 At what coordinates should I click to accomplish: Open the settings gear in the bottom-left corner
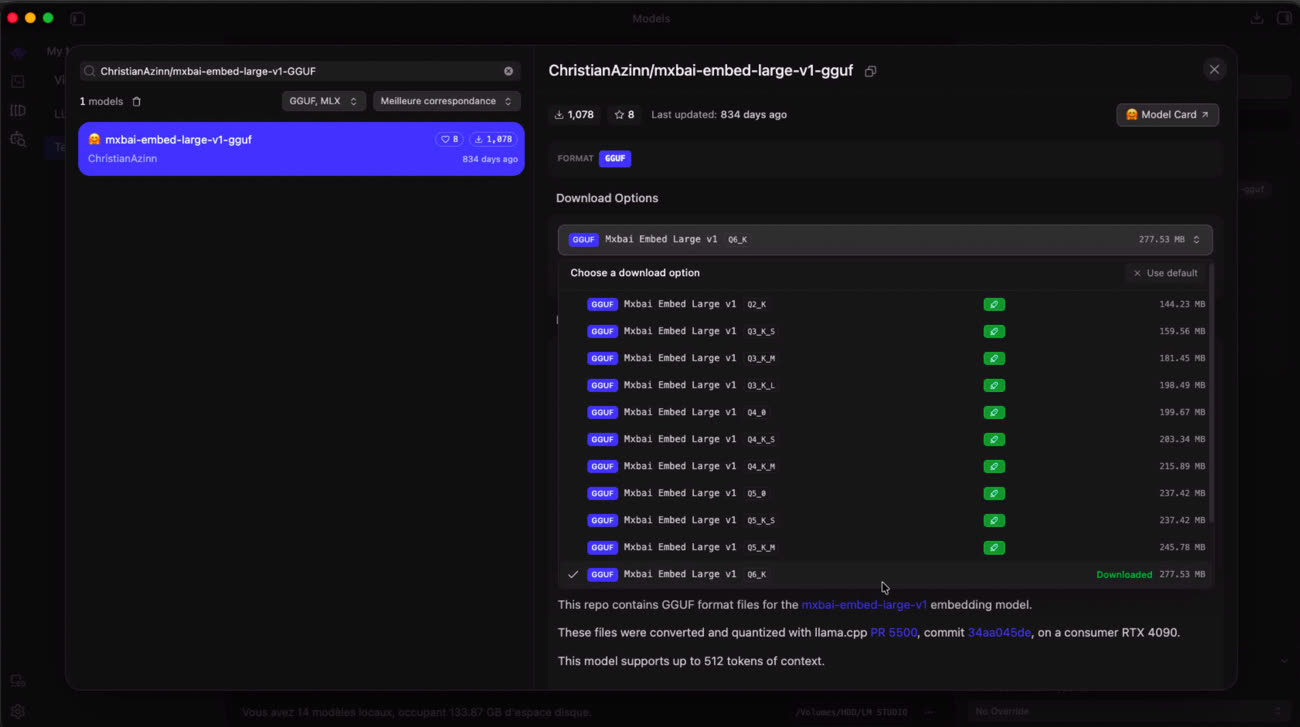click(x=18, y=712)
